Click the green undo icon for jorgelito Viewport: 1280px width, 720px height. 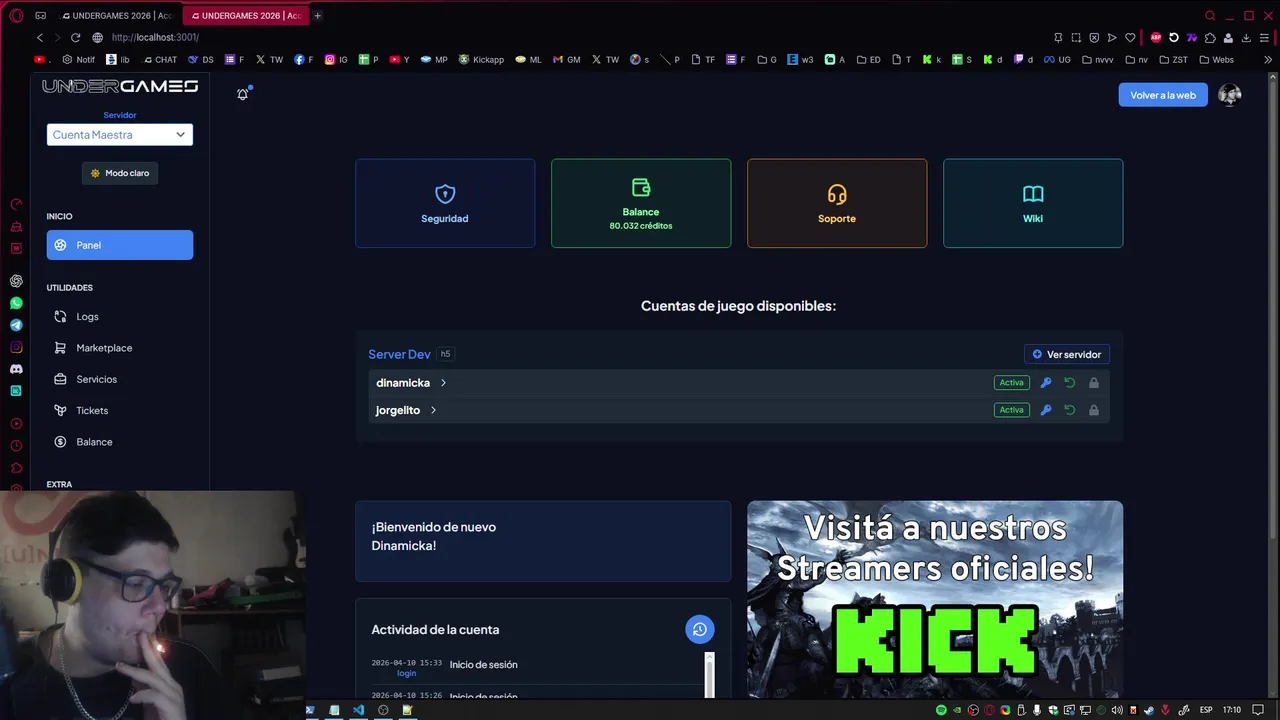pos(1070,410)
